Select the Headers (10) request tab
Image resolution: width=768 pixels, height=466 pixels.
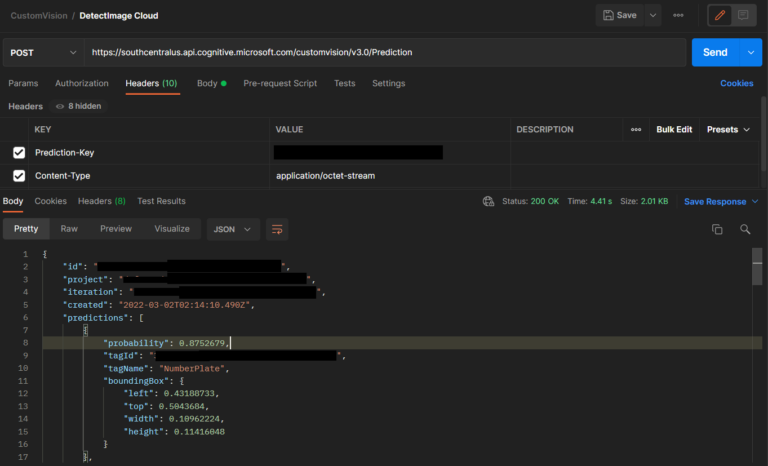tap(151, 83)
